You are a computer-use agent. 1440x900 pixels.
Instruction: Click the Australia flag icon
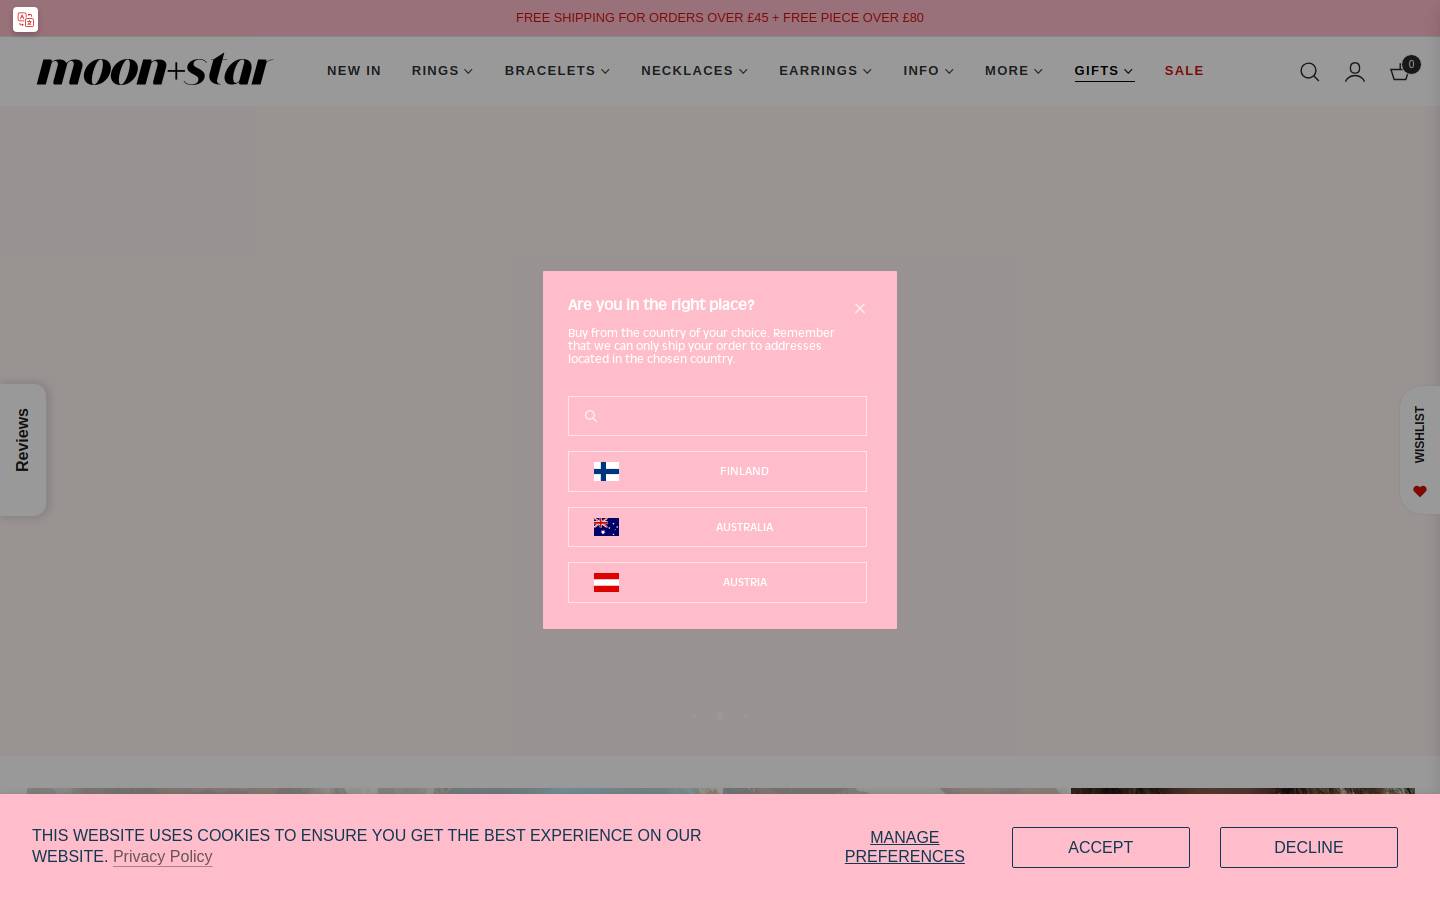pos(606,527)
